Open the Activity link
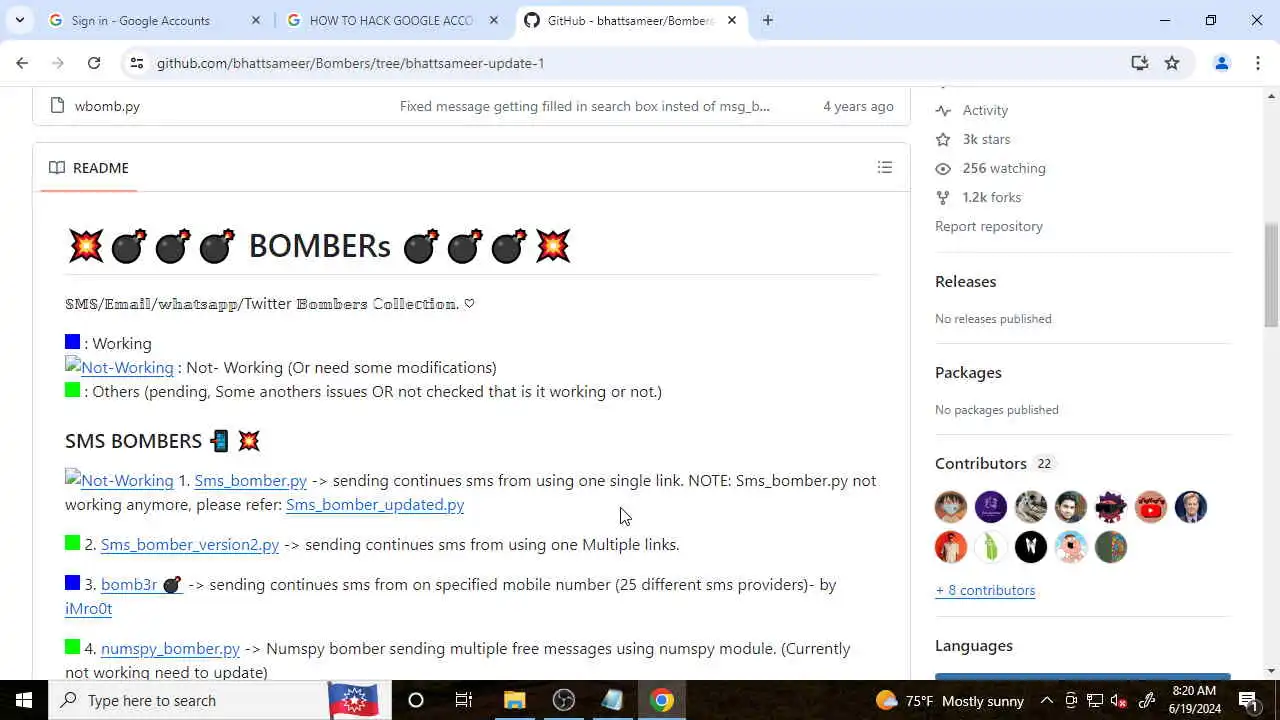 985,110
